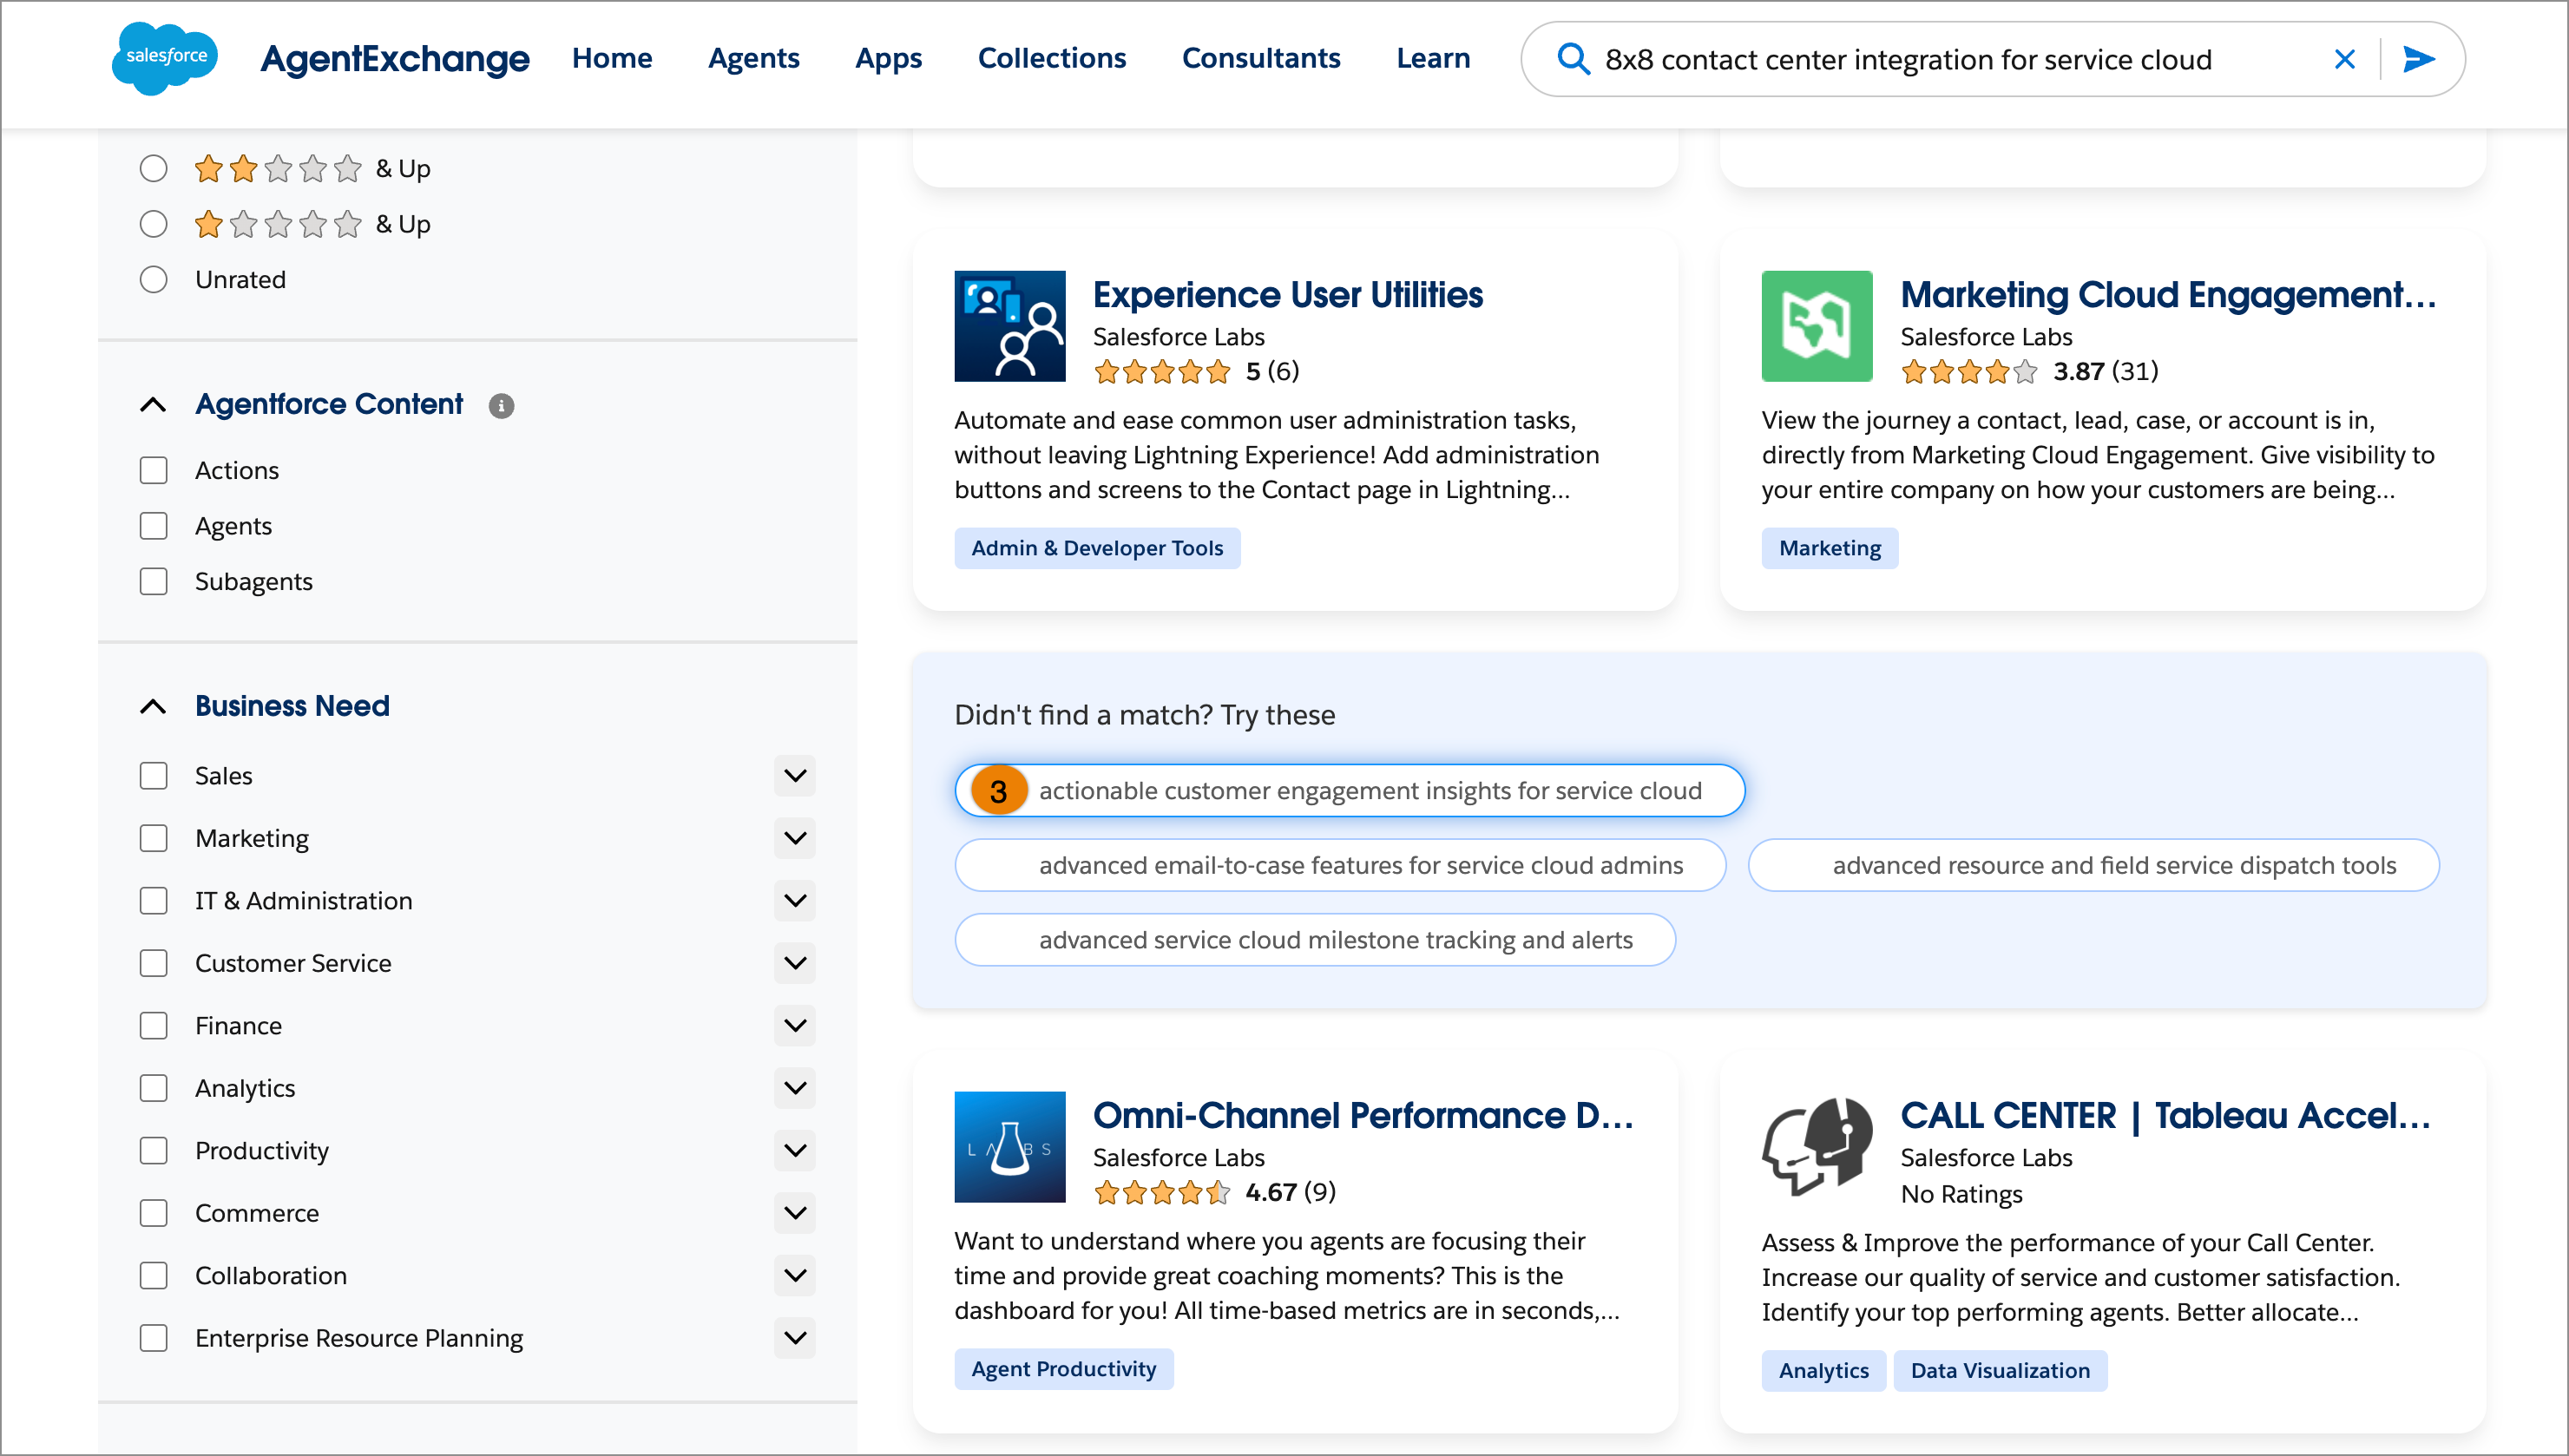2569x1456 pixels.
Task: Open the Collections nav item
Action: coord(1052,58)
